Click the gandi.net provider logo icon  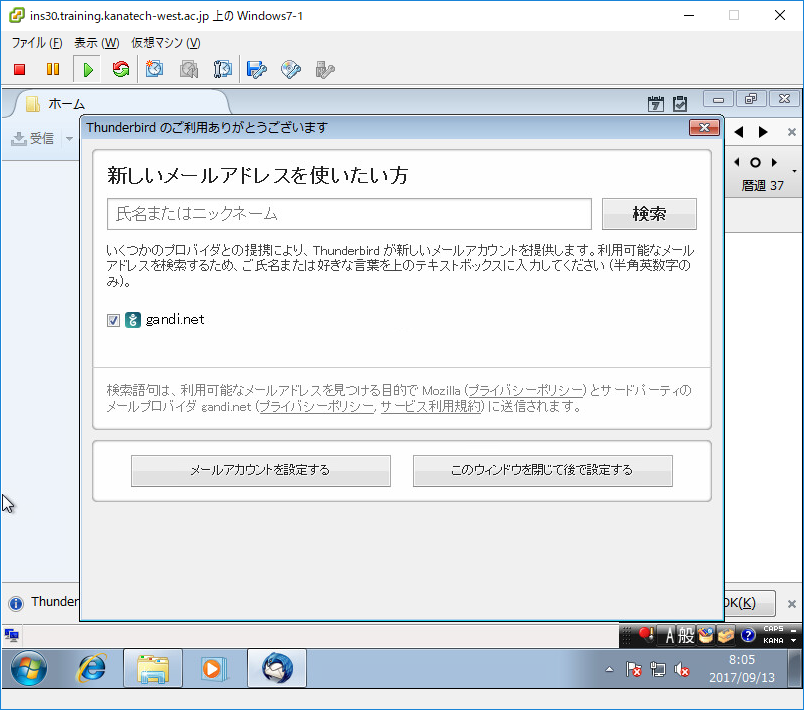click(133, 320)
